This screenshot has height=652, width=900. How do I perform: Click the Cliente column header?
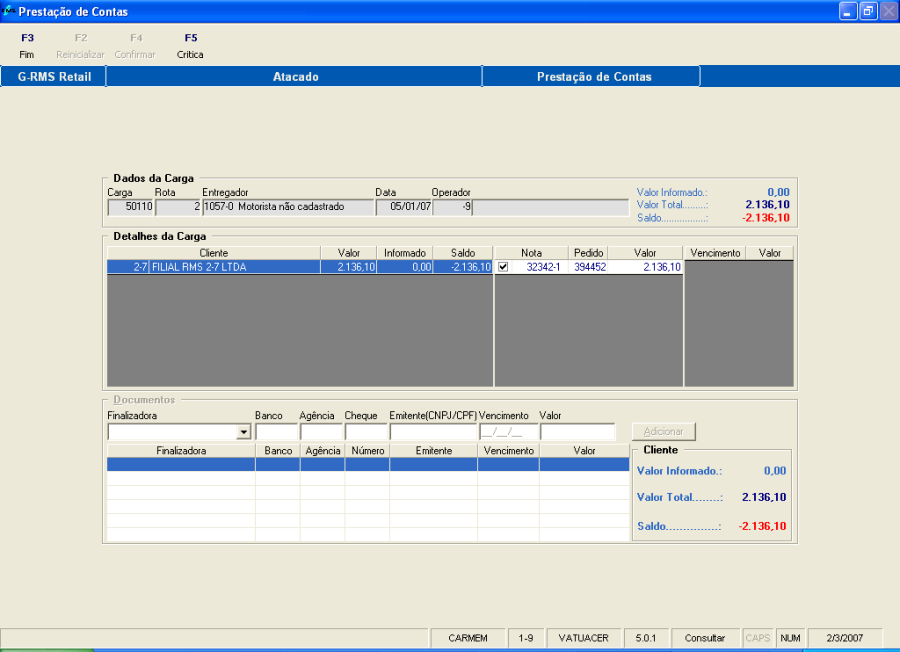pos(214,253)
